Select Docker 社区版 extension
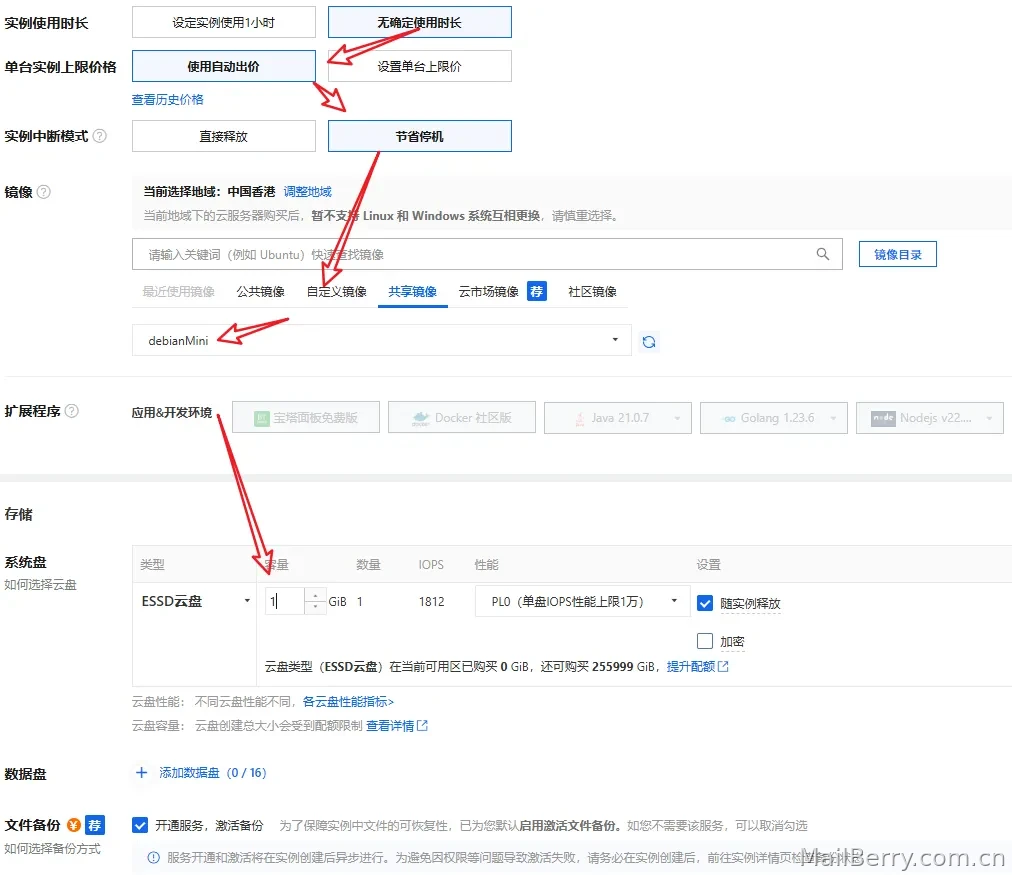Image resolution: width=1012 pixels, height=875 pixels. point(461,417)
